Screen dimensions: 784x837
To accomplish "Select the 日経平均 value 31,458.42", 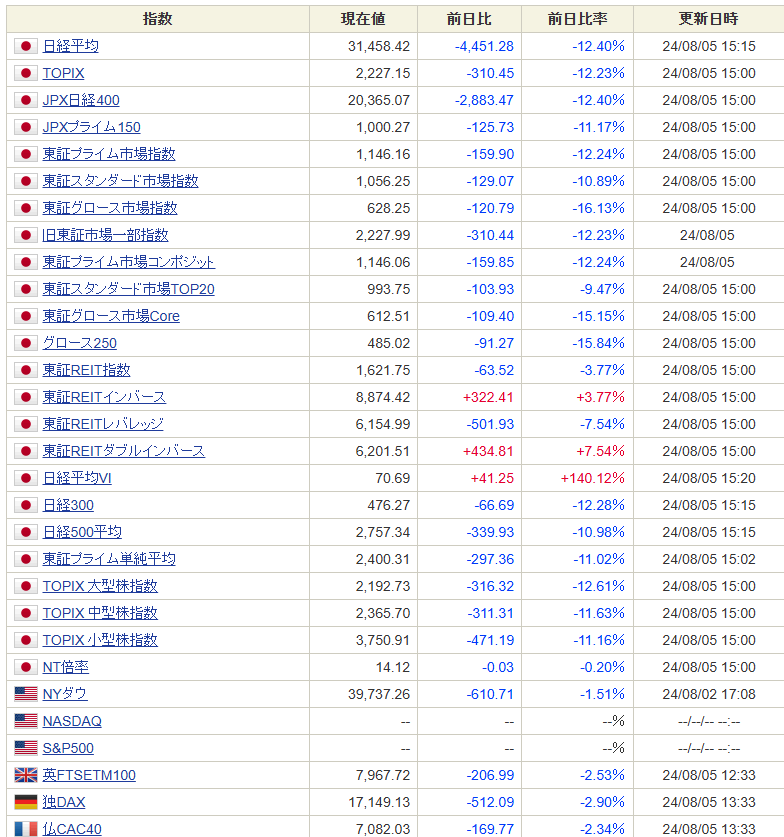I will pos(379,46).
